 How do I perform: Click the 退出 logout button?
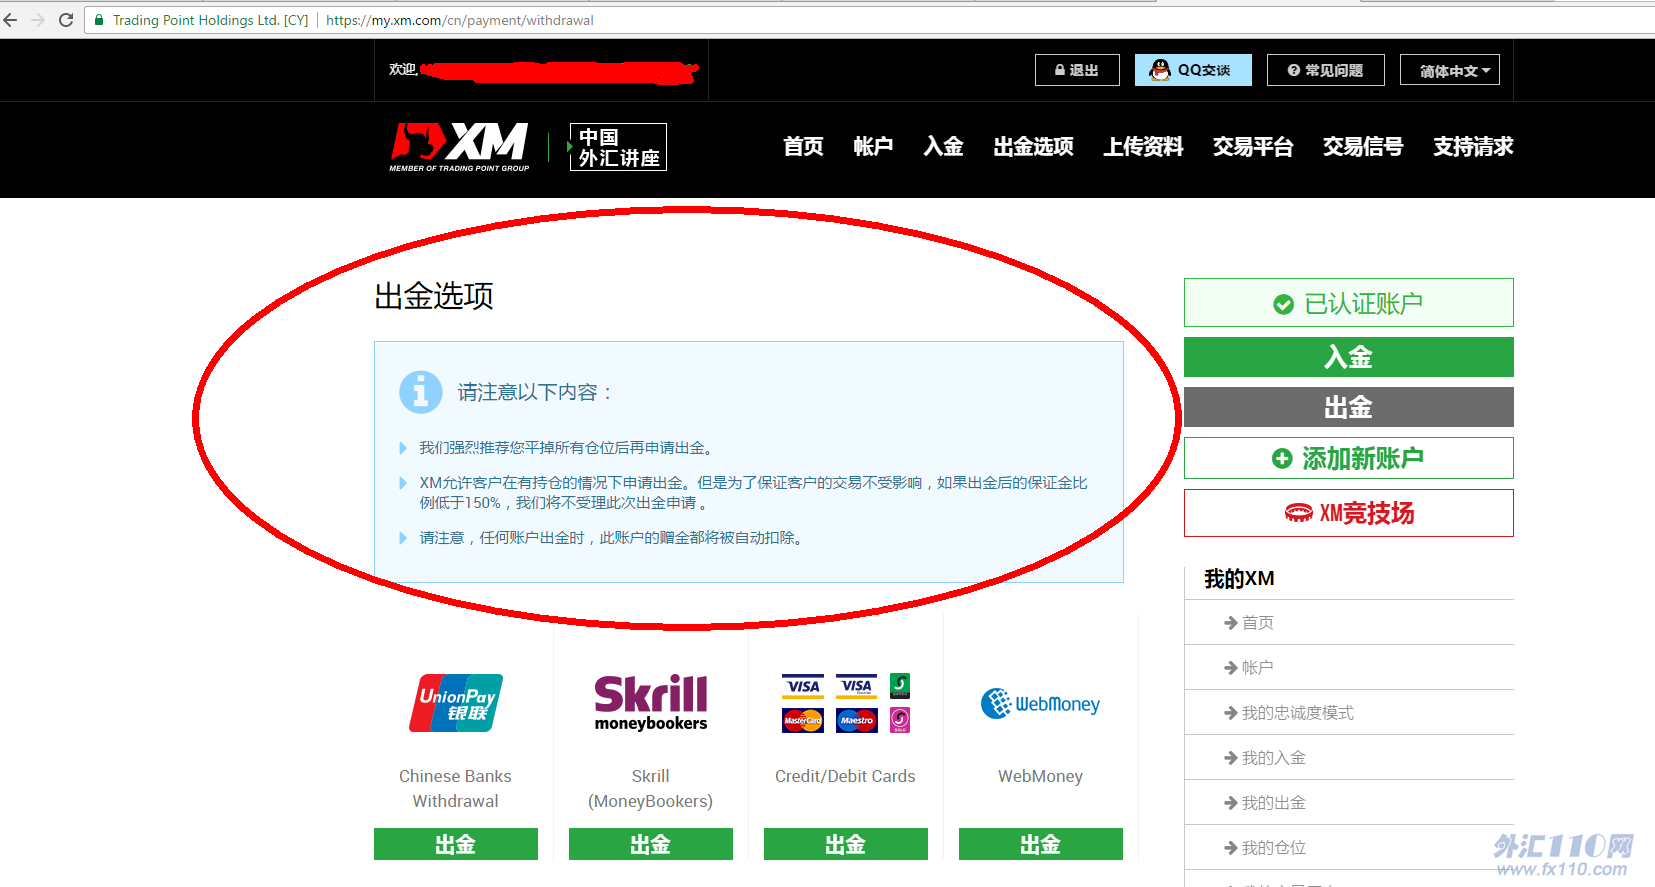pos(1077,70)
